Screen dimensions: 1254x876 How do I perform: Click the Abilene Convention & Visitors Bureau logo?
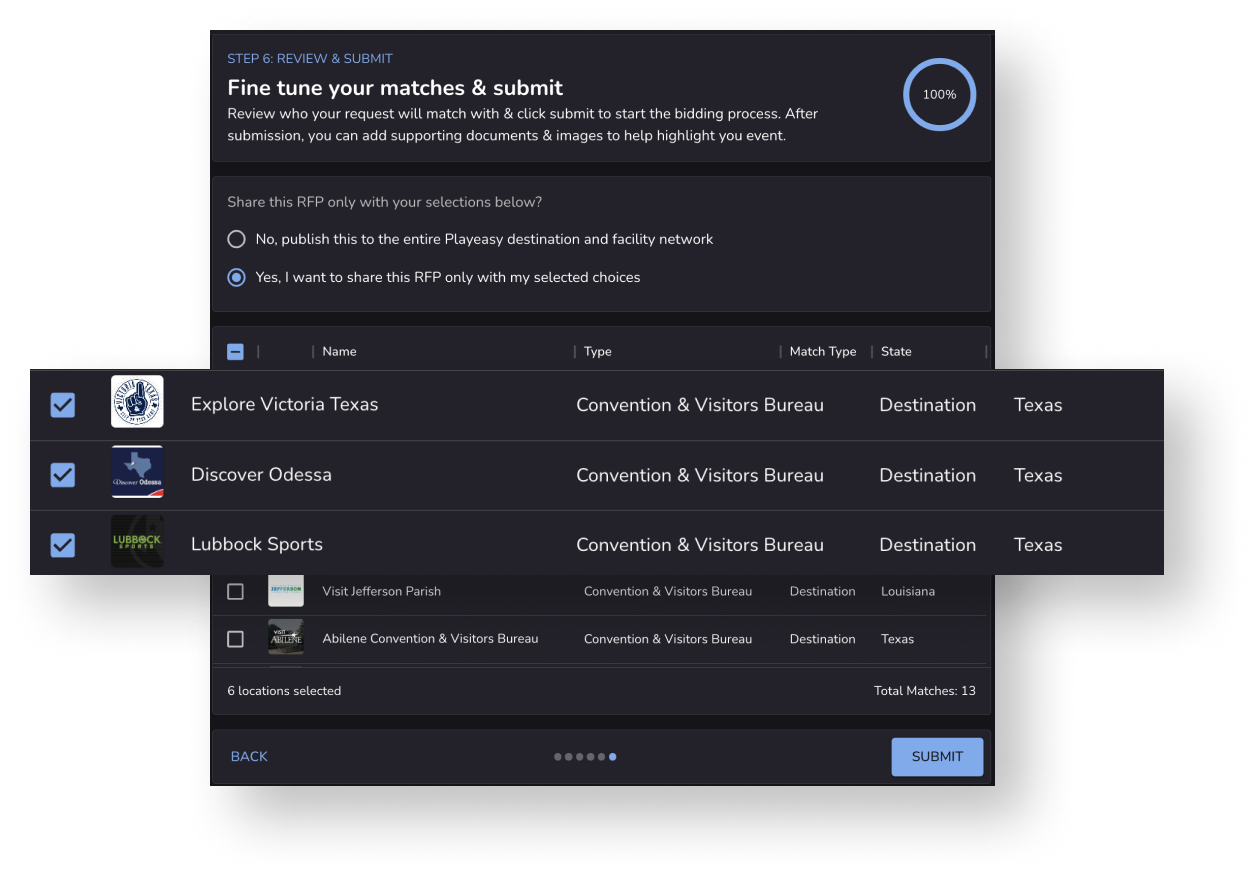coord(286,638)
